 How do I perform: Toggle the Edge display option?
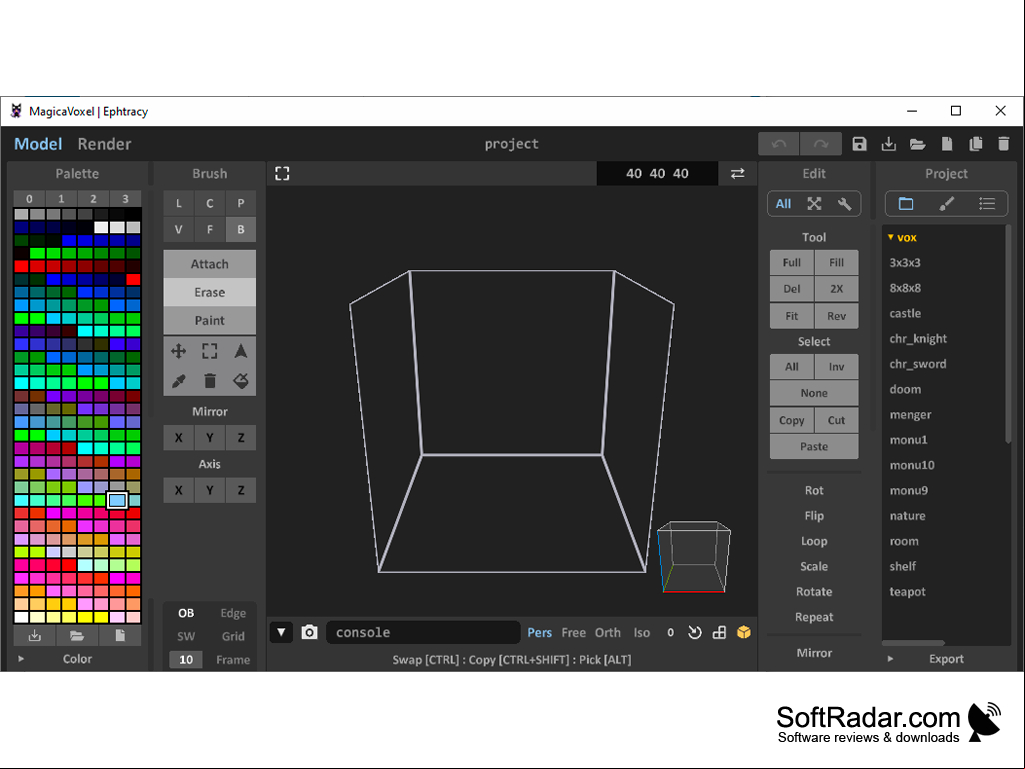(233, 613)
